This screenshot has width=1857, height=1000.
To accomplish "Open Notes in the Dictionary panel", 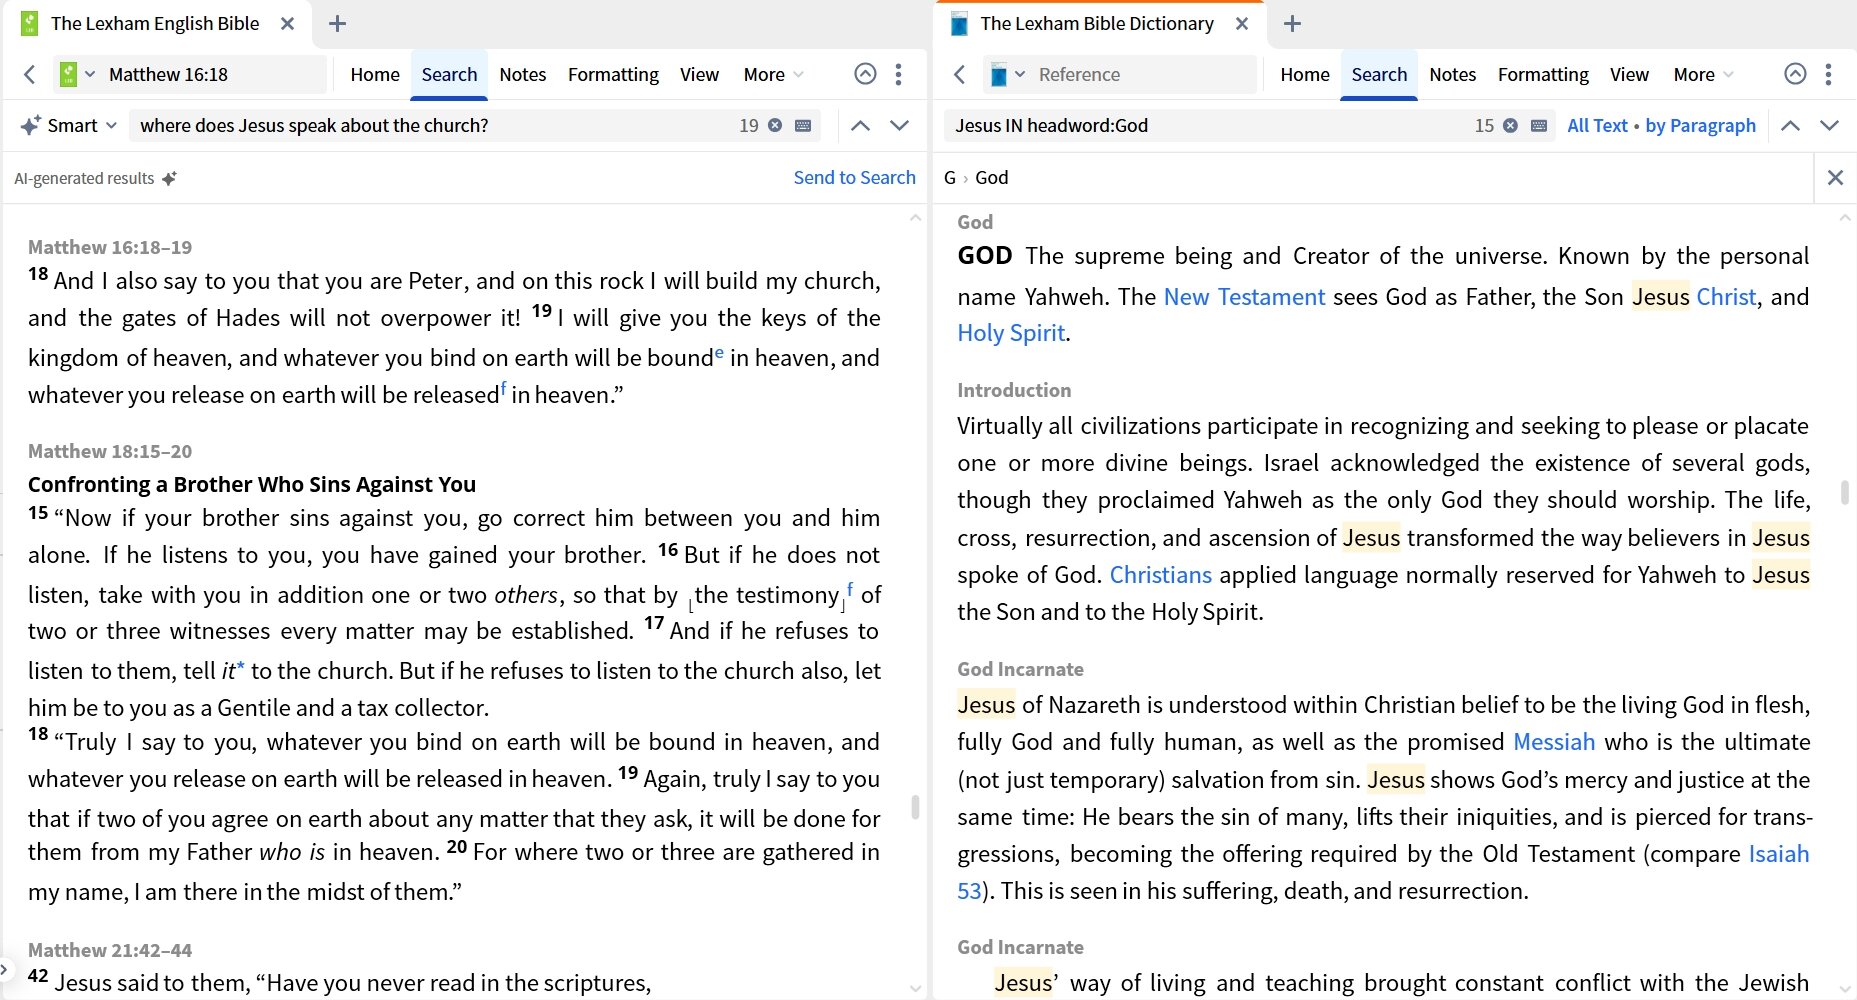I will 1453,74.
